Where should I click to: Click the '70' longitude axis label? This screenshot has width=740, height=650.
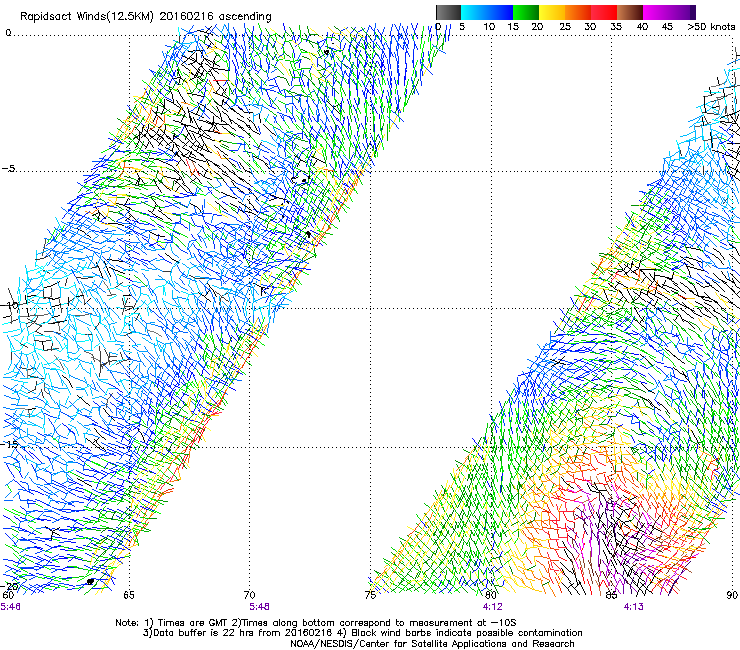coord(250,595)
